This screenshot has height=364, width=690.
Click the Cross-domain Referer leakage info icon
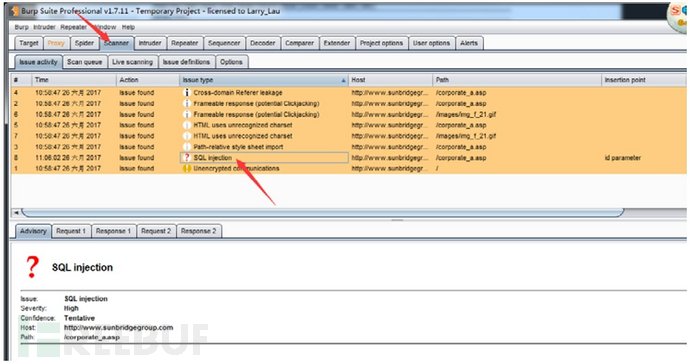187,93
